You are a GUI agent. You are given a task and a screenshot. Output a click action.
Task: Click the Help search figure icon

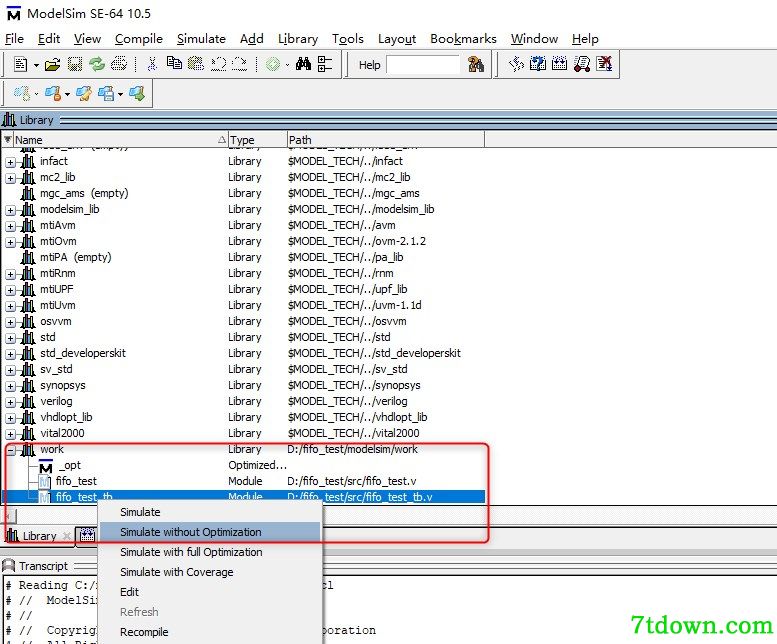476,64
